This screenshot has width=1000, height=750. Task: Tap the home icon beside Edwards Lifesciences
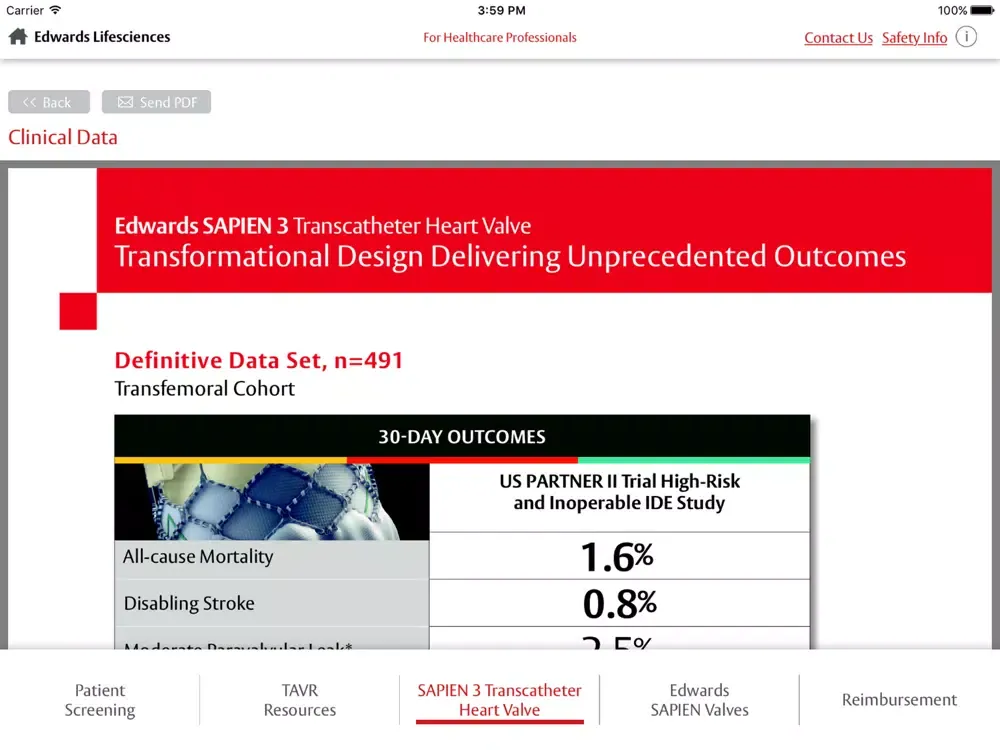coord(18,37)
